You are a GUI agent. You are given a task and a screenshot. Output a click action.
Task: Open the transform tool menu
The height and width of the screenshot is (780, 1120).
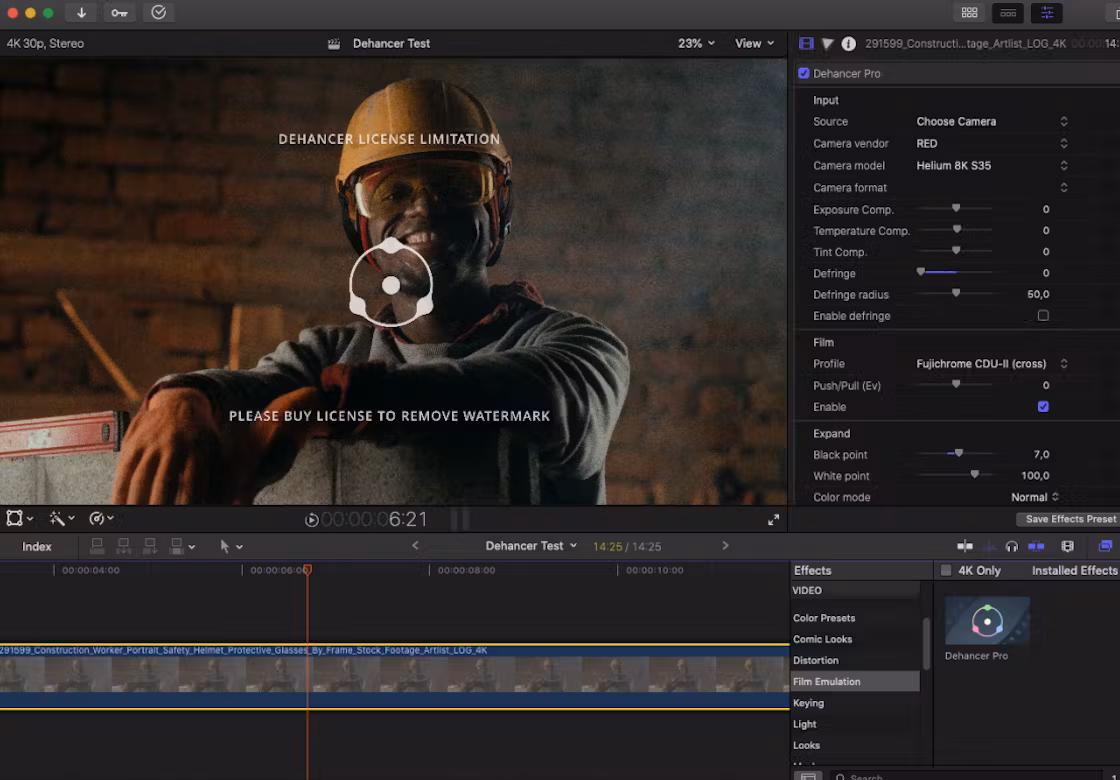click(x=19, y=519)
